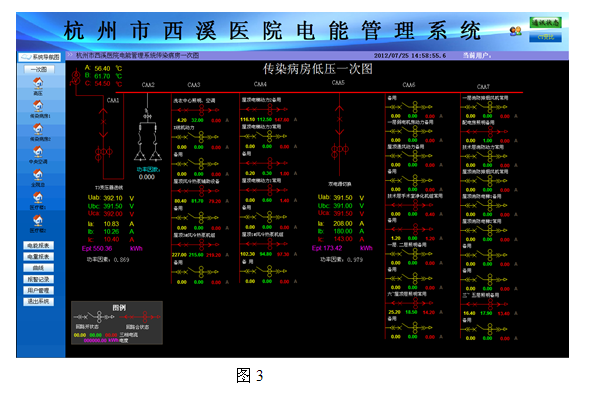Open the 传染病房1 house icon

pyautogui.click(x=38, y=106)
